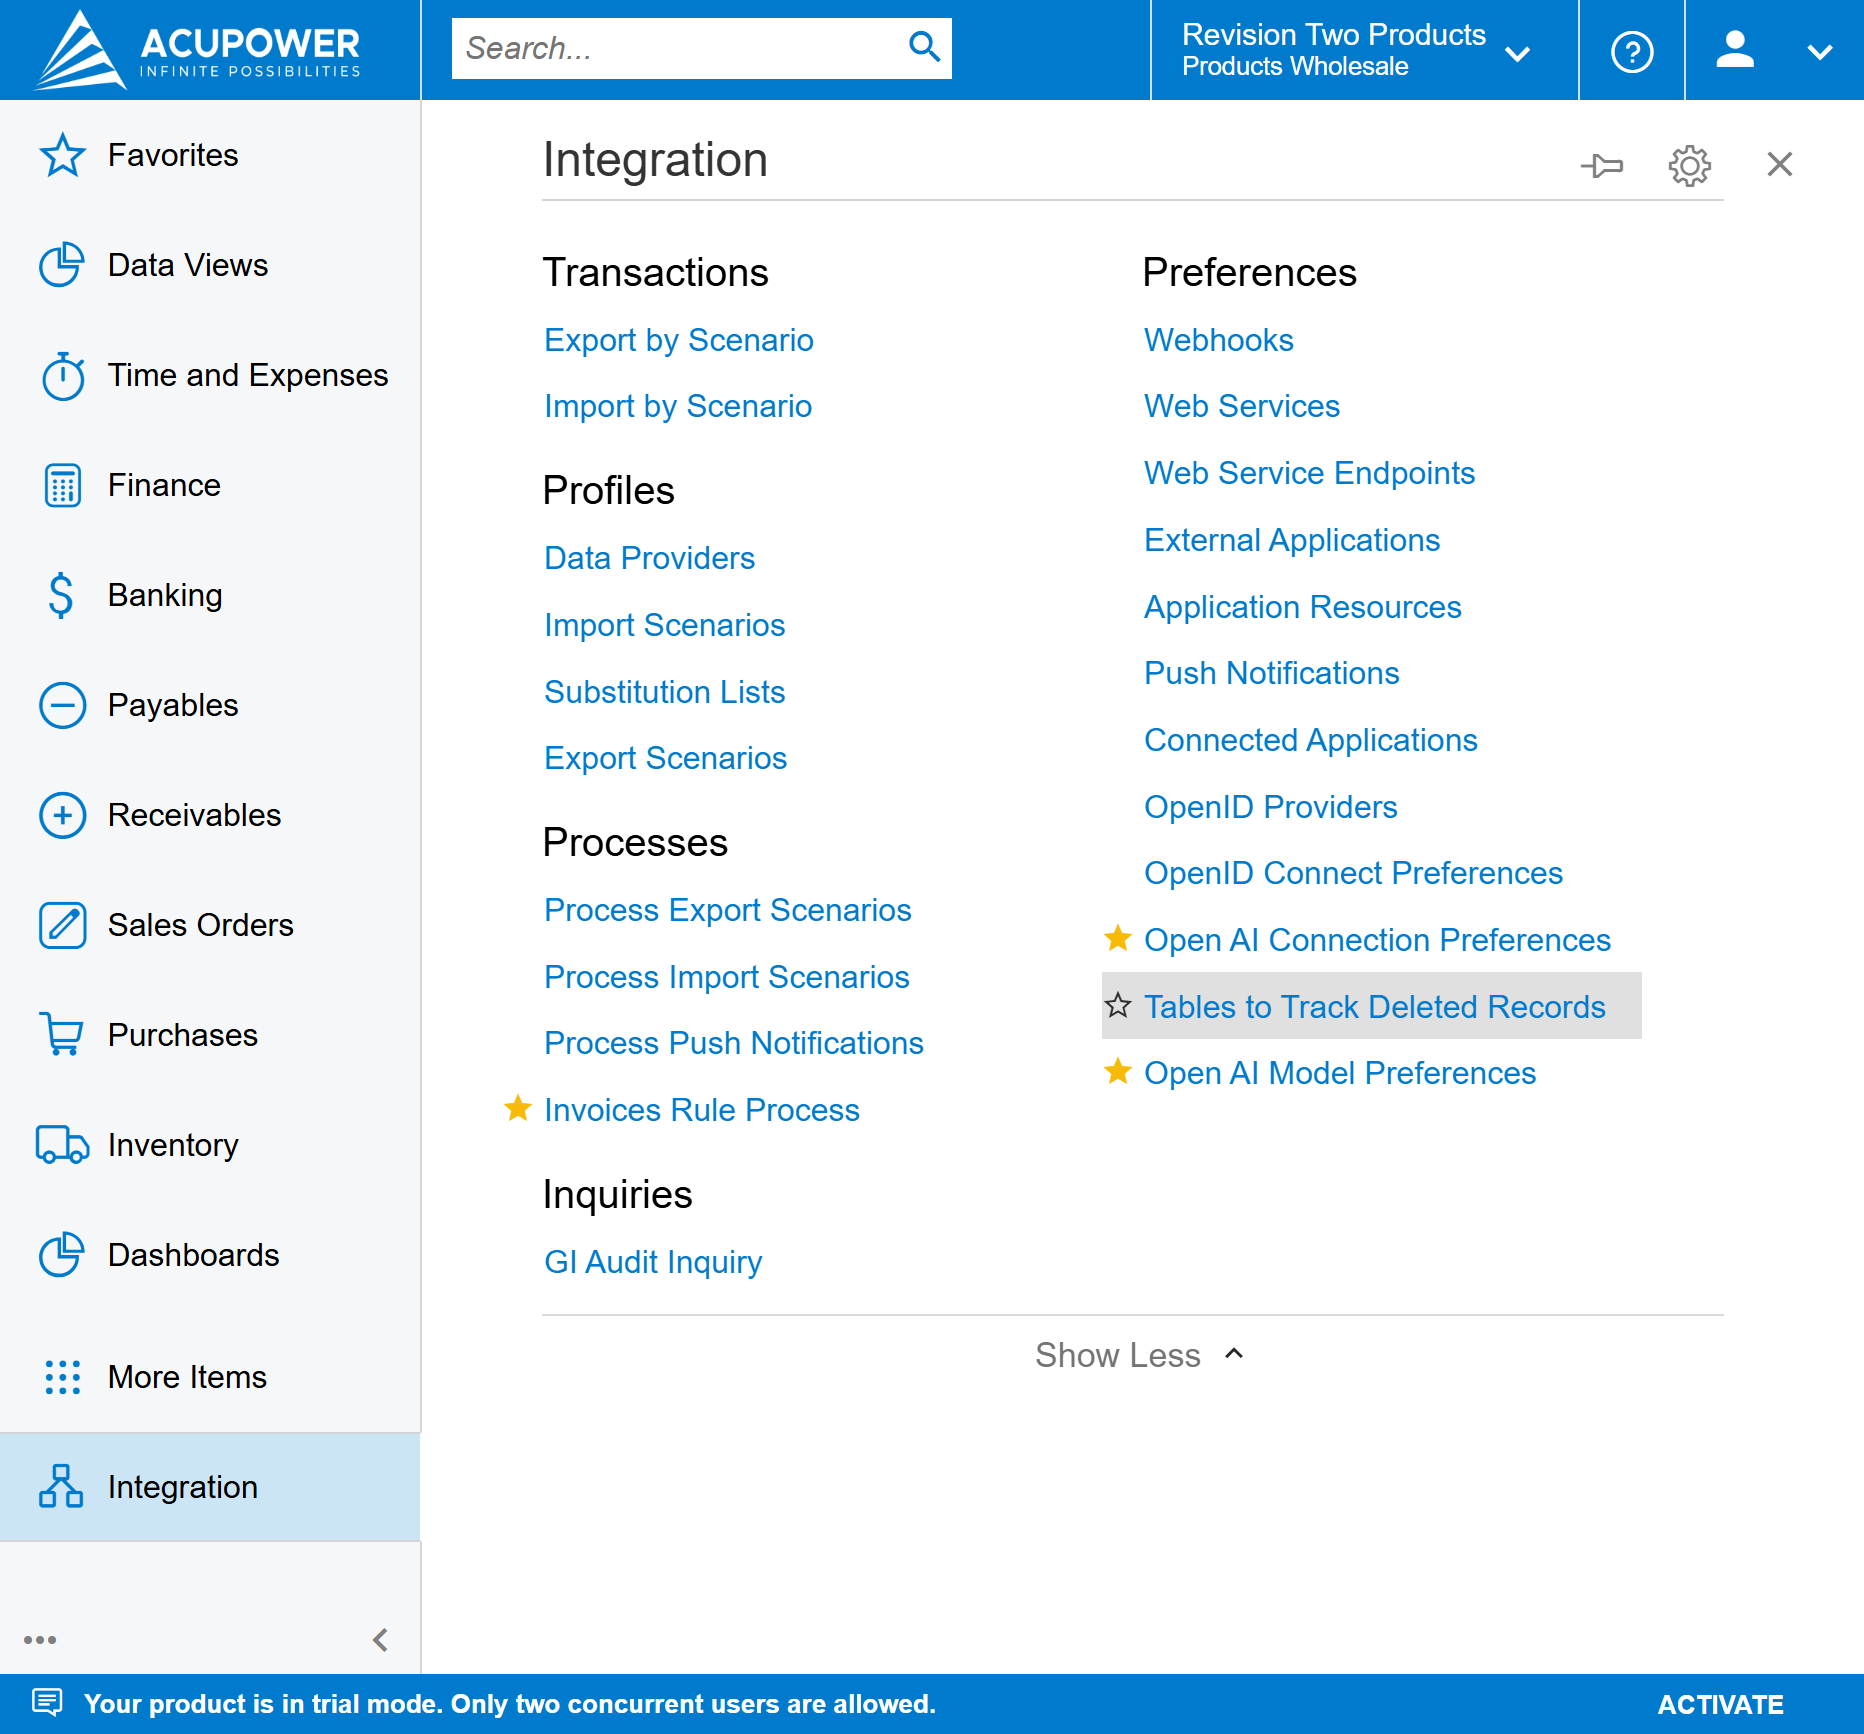Open the Sales Orders workspace
Image resolution: width=1864 pixels, height=1734 pixels.
pyautogui.click(x=210, y=925)
